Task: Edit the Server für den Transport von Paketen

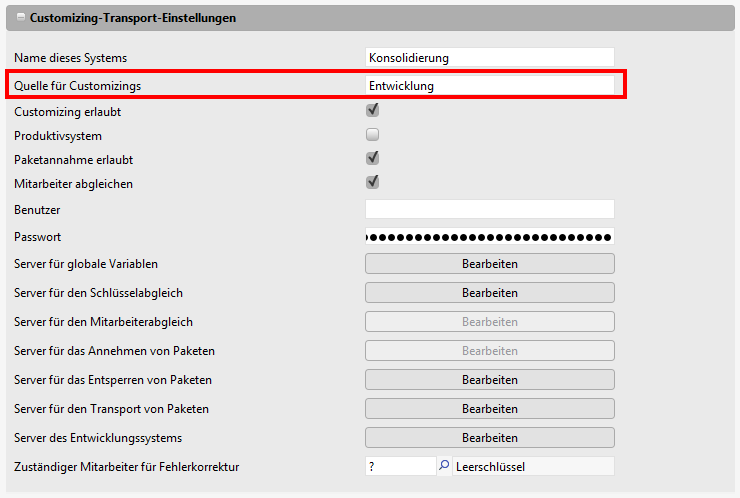Action: (489, 409)
